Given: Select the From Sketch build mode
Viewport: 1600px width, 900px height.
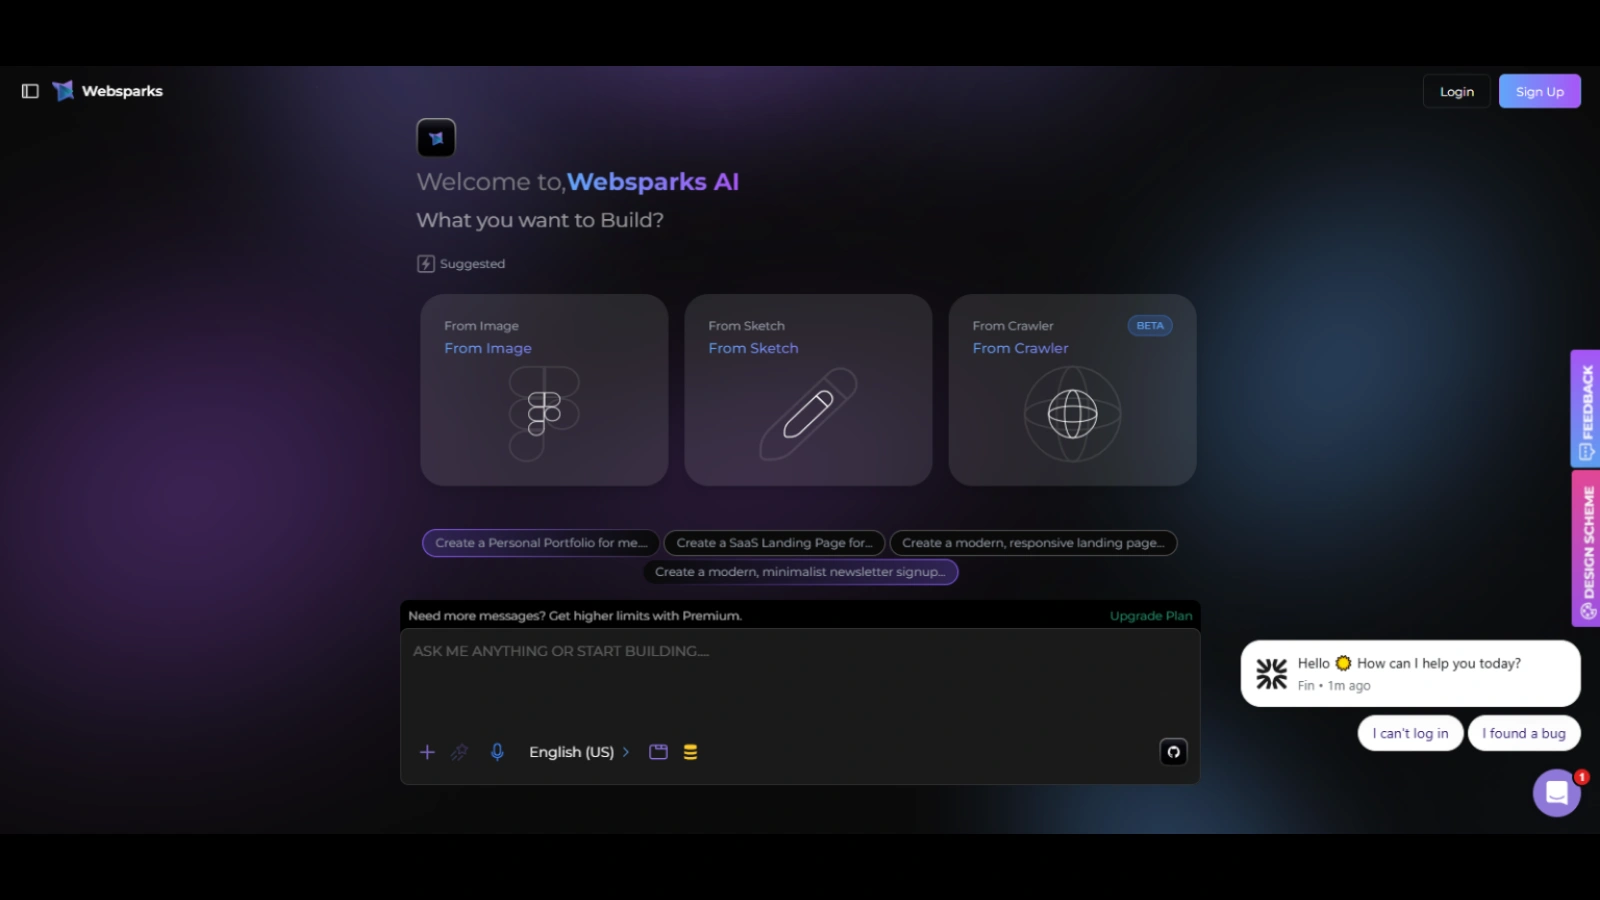Looking at the screenshot, I should (x=806, y=390).
